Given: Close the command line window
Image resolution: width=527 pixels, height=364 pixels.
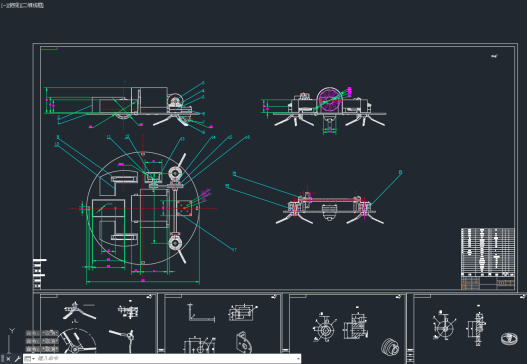Looking at the screenshot, I should (x=8, y=359).
